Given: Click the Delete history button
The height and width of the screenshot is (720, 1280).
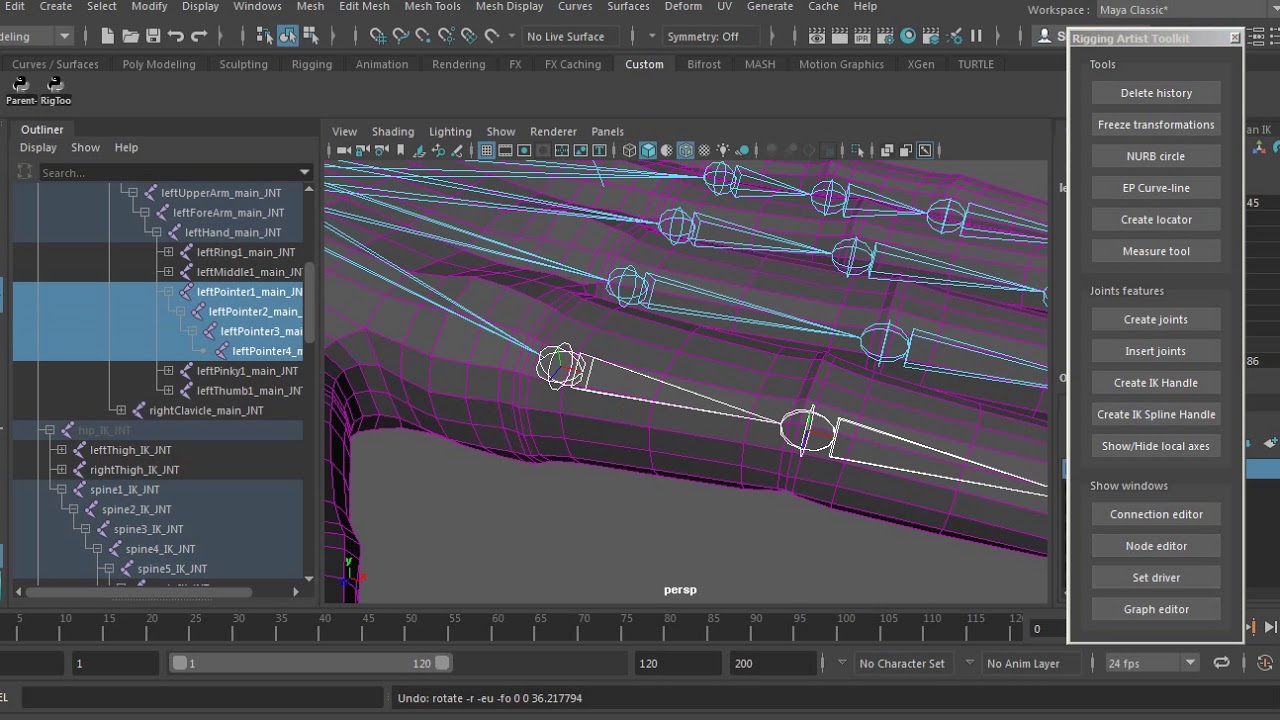Looking at the screenshot, I should point(1156,93).
